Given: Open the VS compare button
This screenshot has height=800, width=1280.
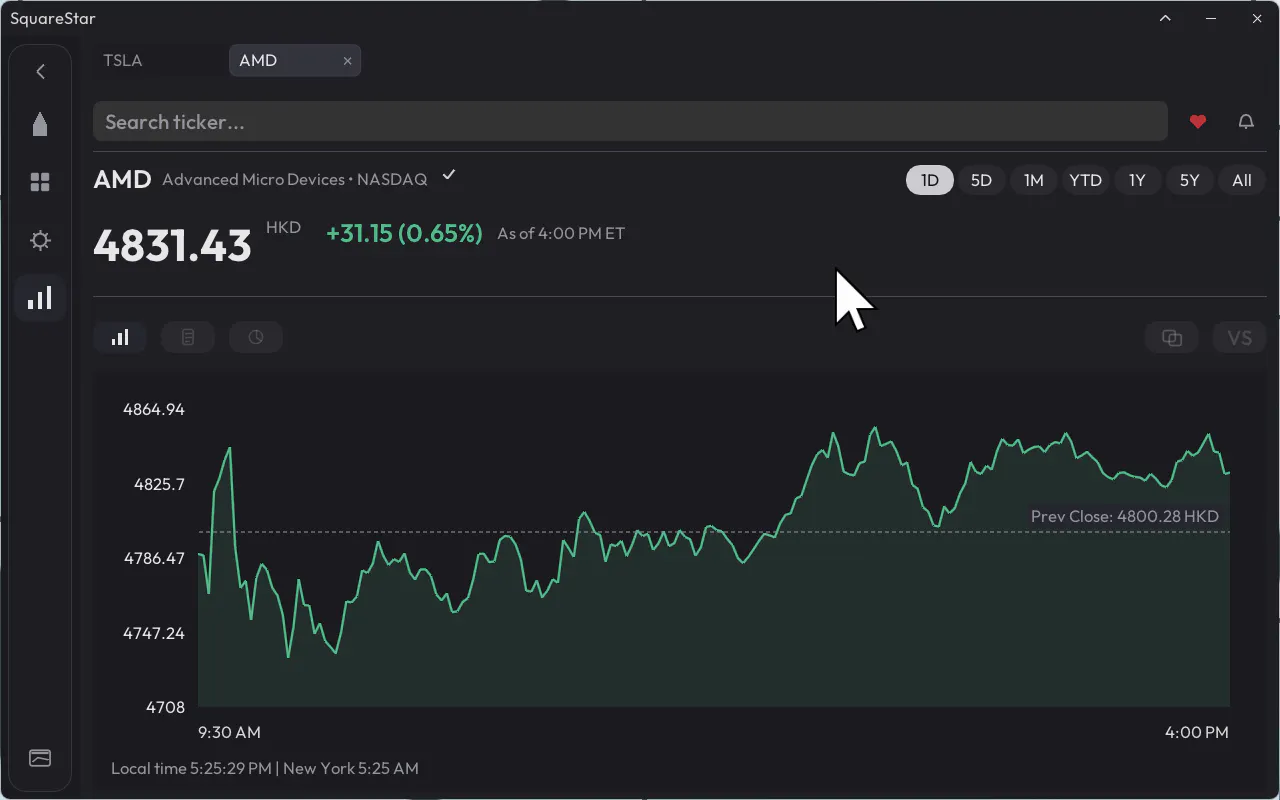Looking at the screenshot, I should (x=1240, y=338).
